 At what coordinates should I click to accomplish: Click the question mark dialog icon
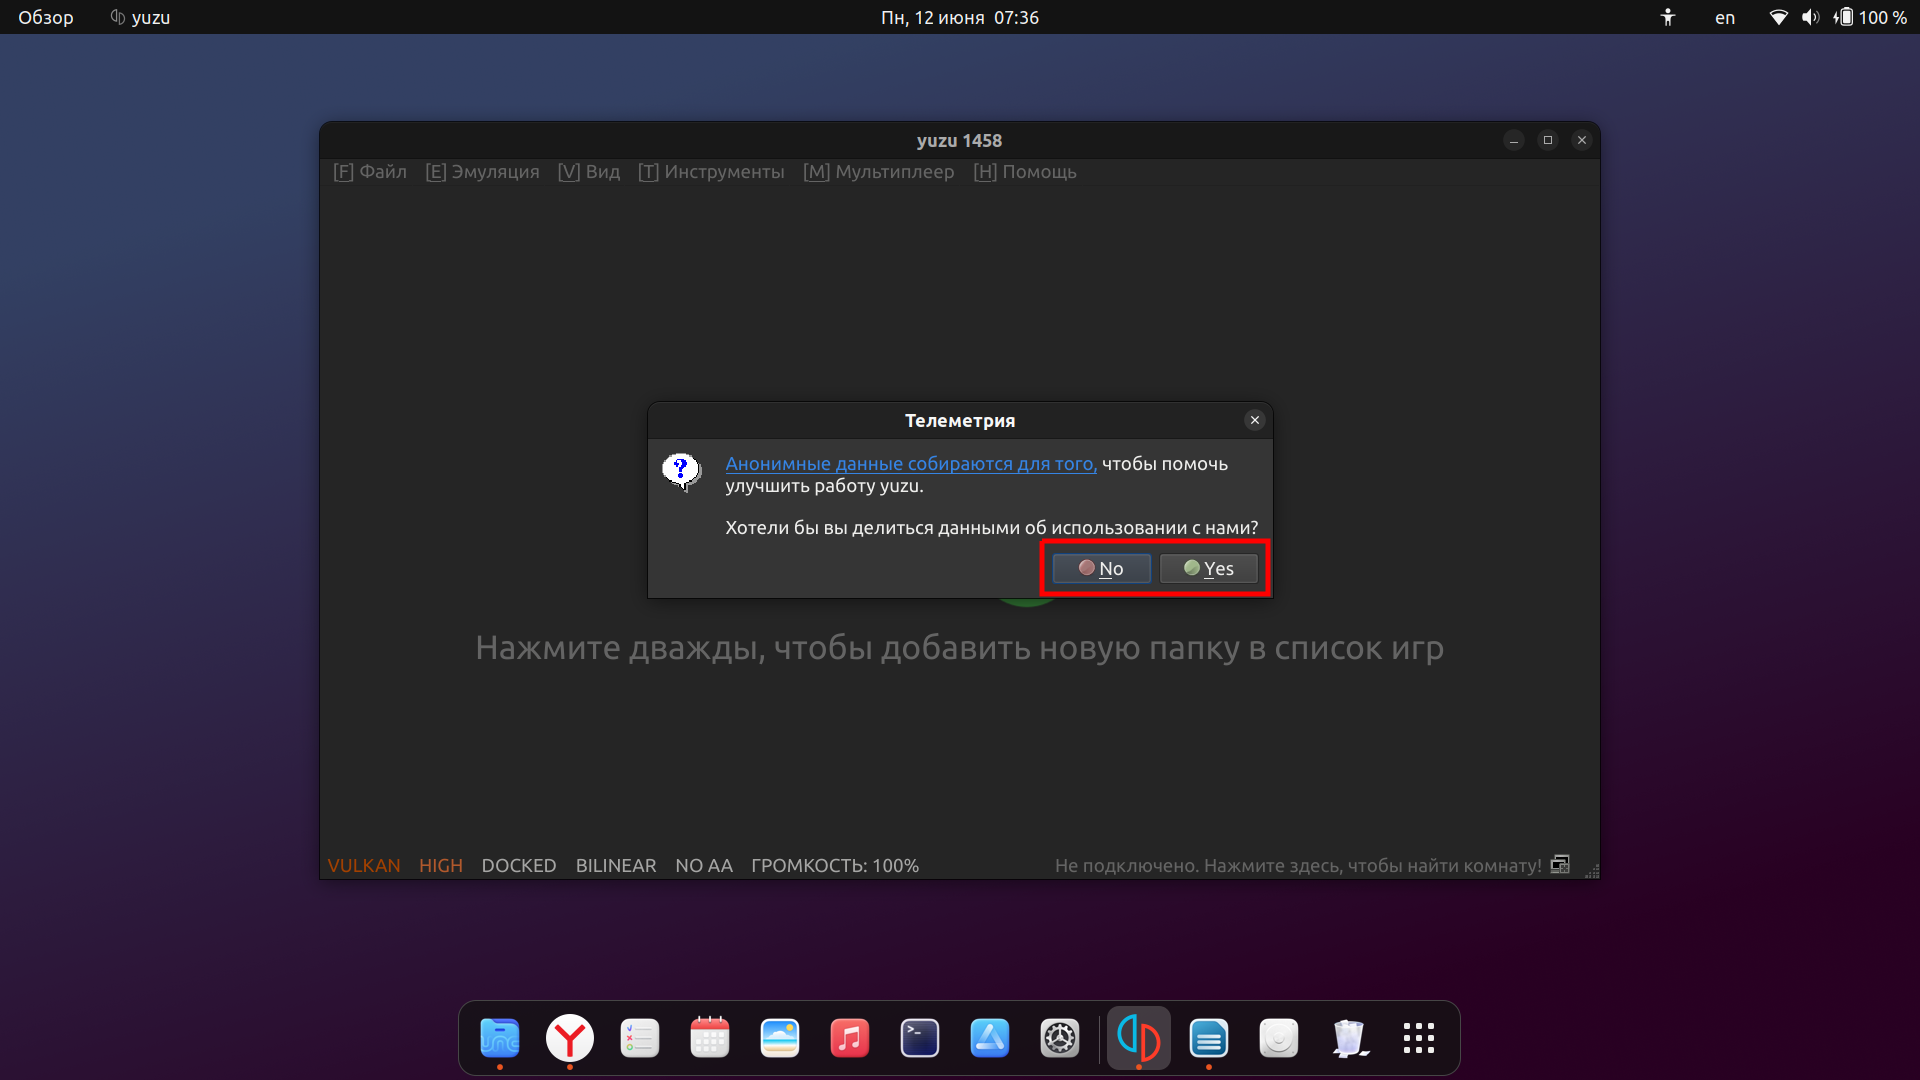682,471
